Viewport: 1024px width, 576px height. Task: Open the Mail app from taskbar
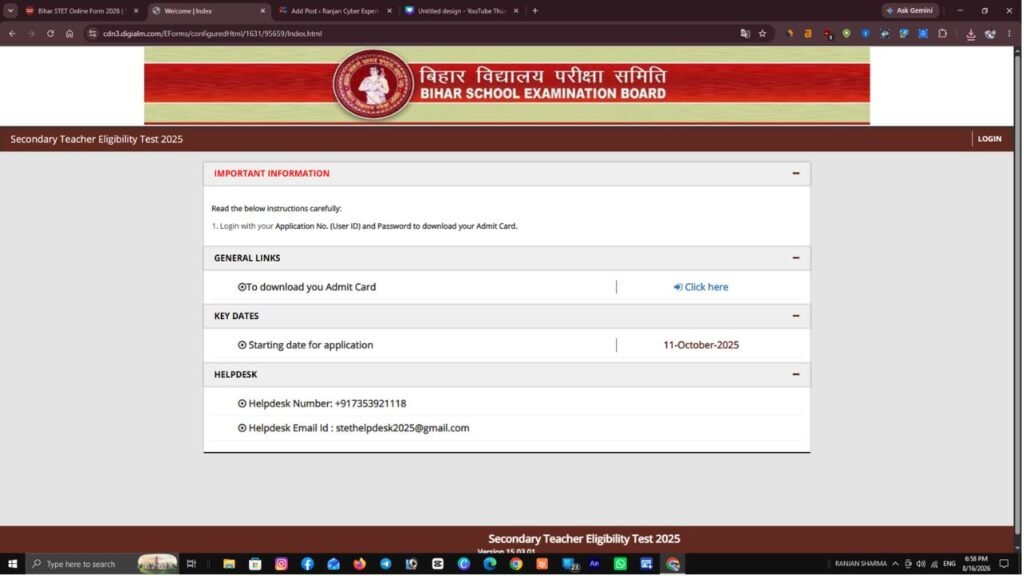pos(334,564)
